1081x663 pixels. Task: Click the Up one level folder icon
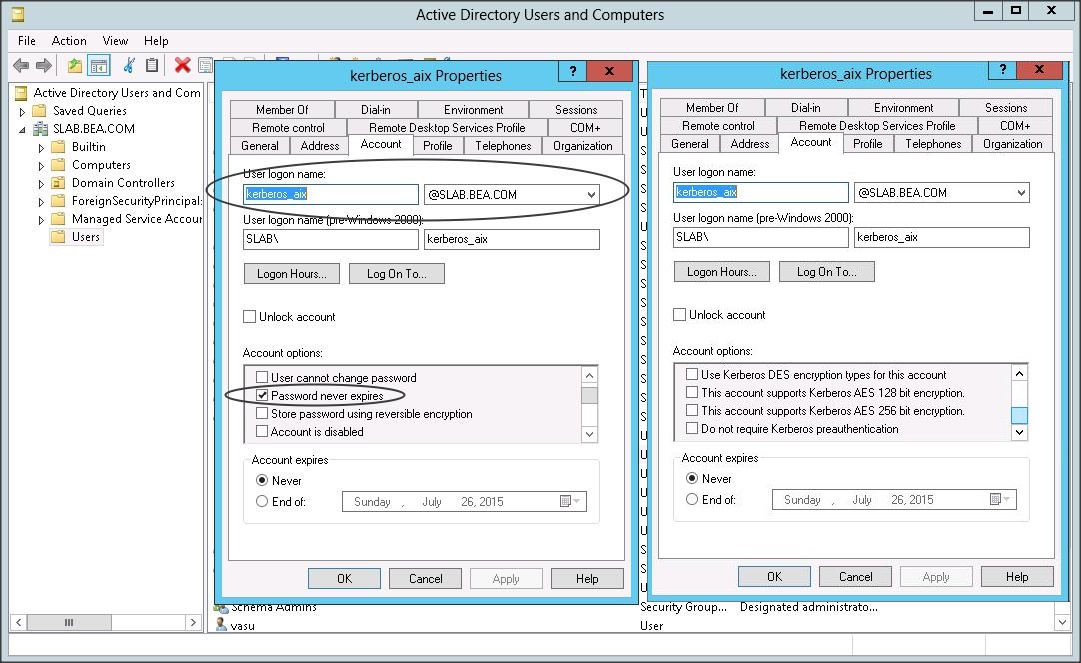(x=74, y=65)
